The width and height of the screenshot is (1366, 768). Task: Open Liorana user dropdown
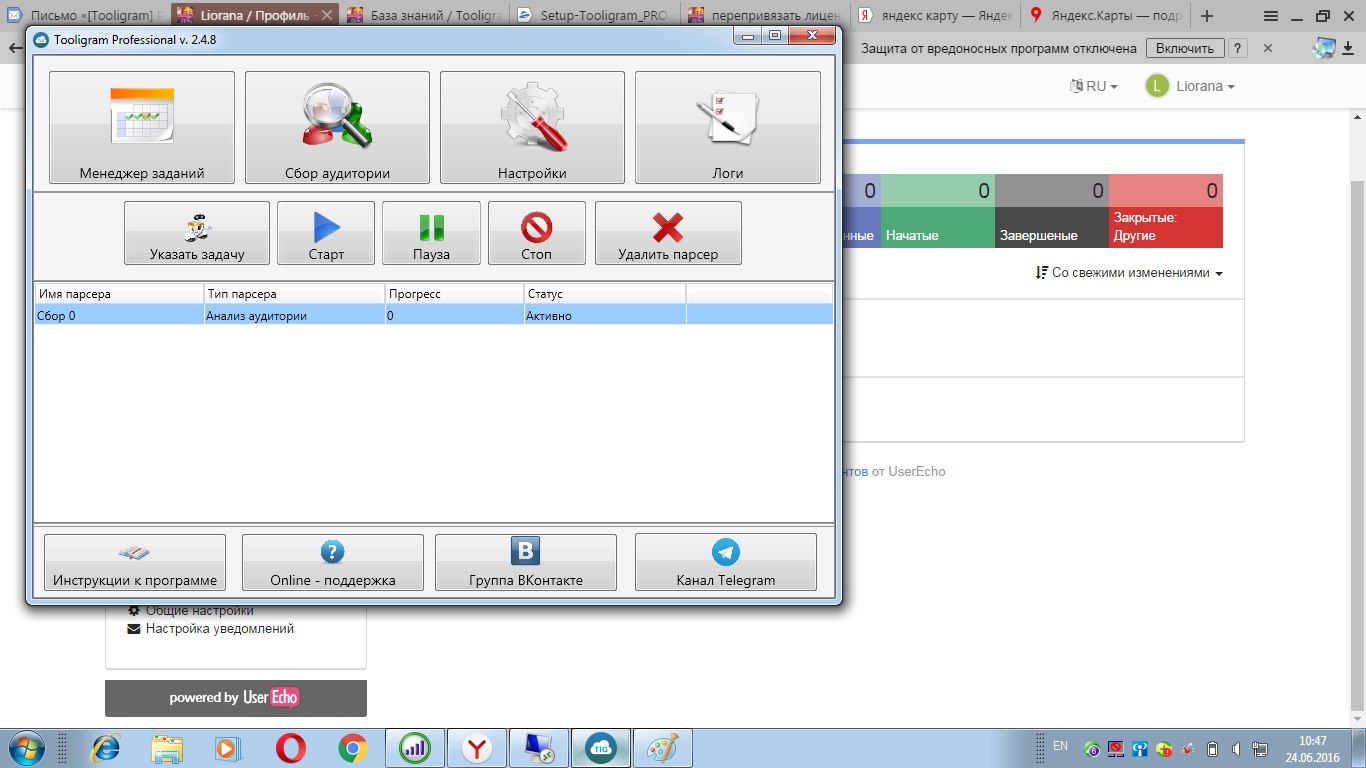1190,86
